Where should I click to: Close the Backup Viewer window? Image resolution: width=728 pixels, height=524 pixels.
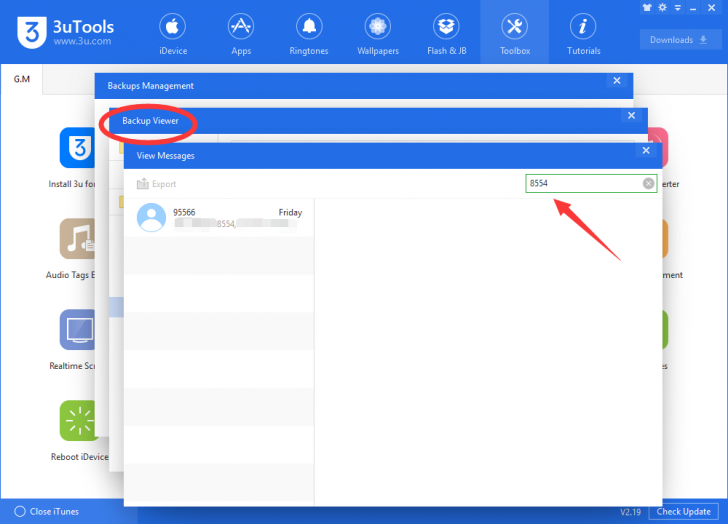tap(631, 116)
